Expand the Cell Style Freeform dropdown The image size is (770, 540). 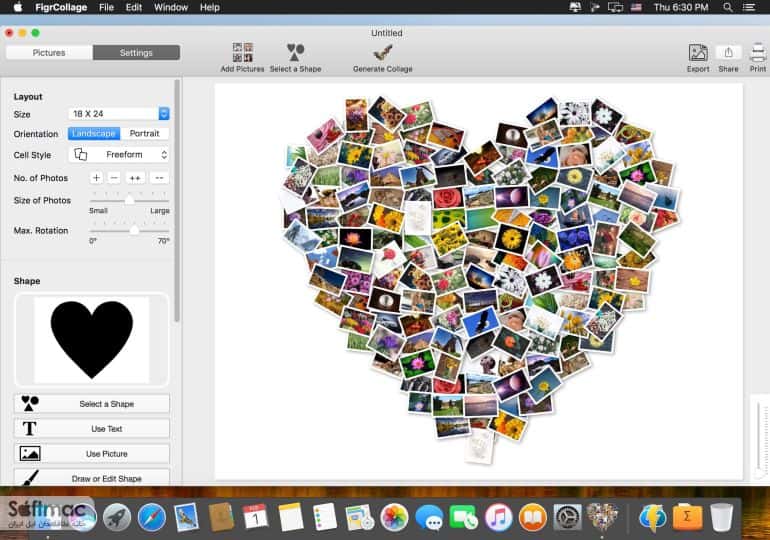(x=119, y=155)
